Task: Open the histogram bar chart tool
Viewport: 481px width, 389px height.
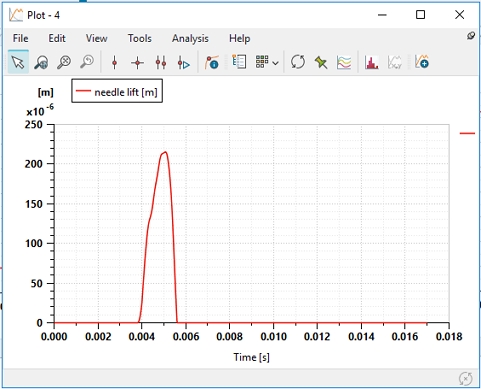Action: tap(371, 62)
